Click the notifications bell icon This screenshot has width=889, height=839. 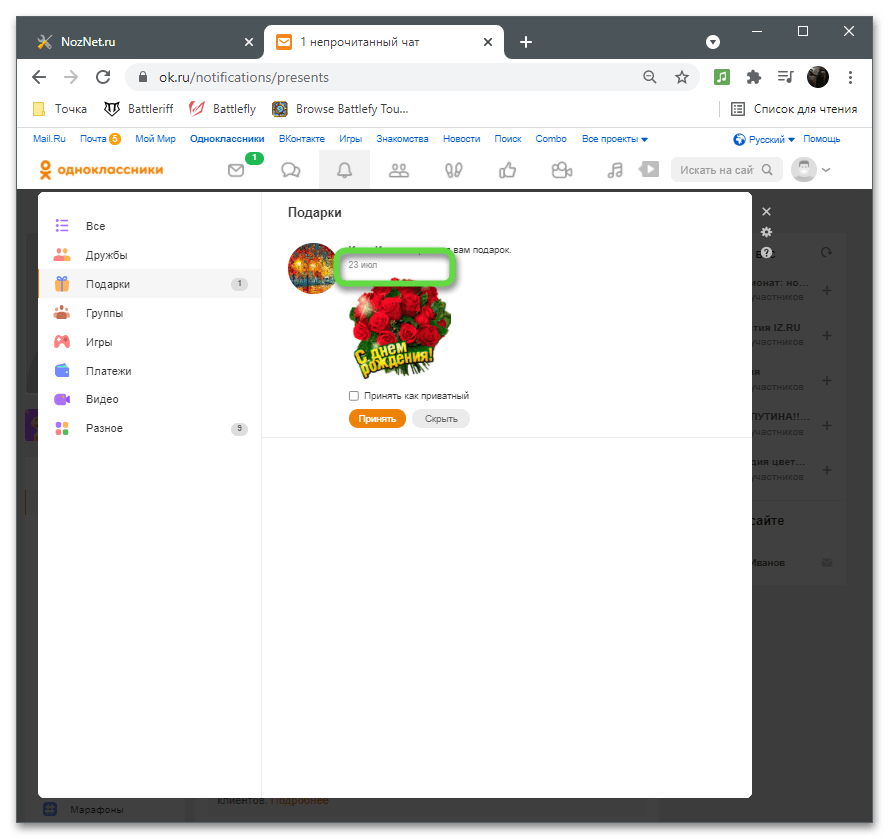345,170
